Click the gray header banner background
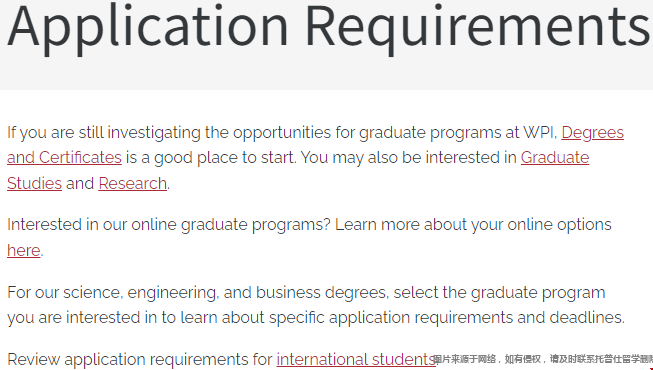Image resolution: width=653 pixels, height=370 pixels. coord(326,74)
